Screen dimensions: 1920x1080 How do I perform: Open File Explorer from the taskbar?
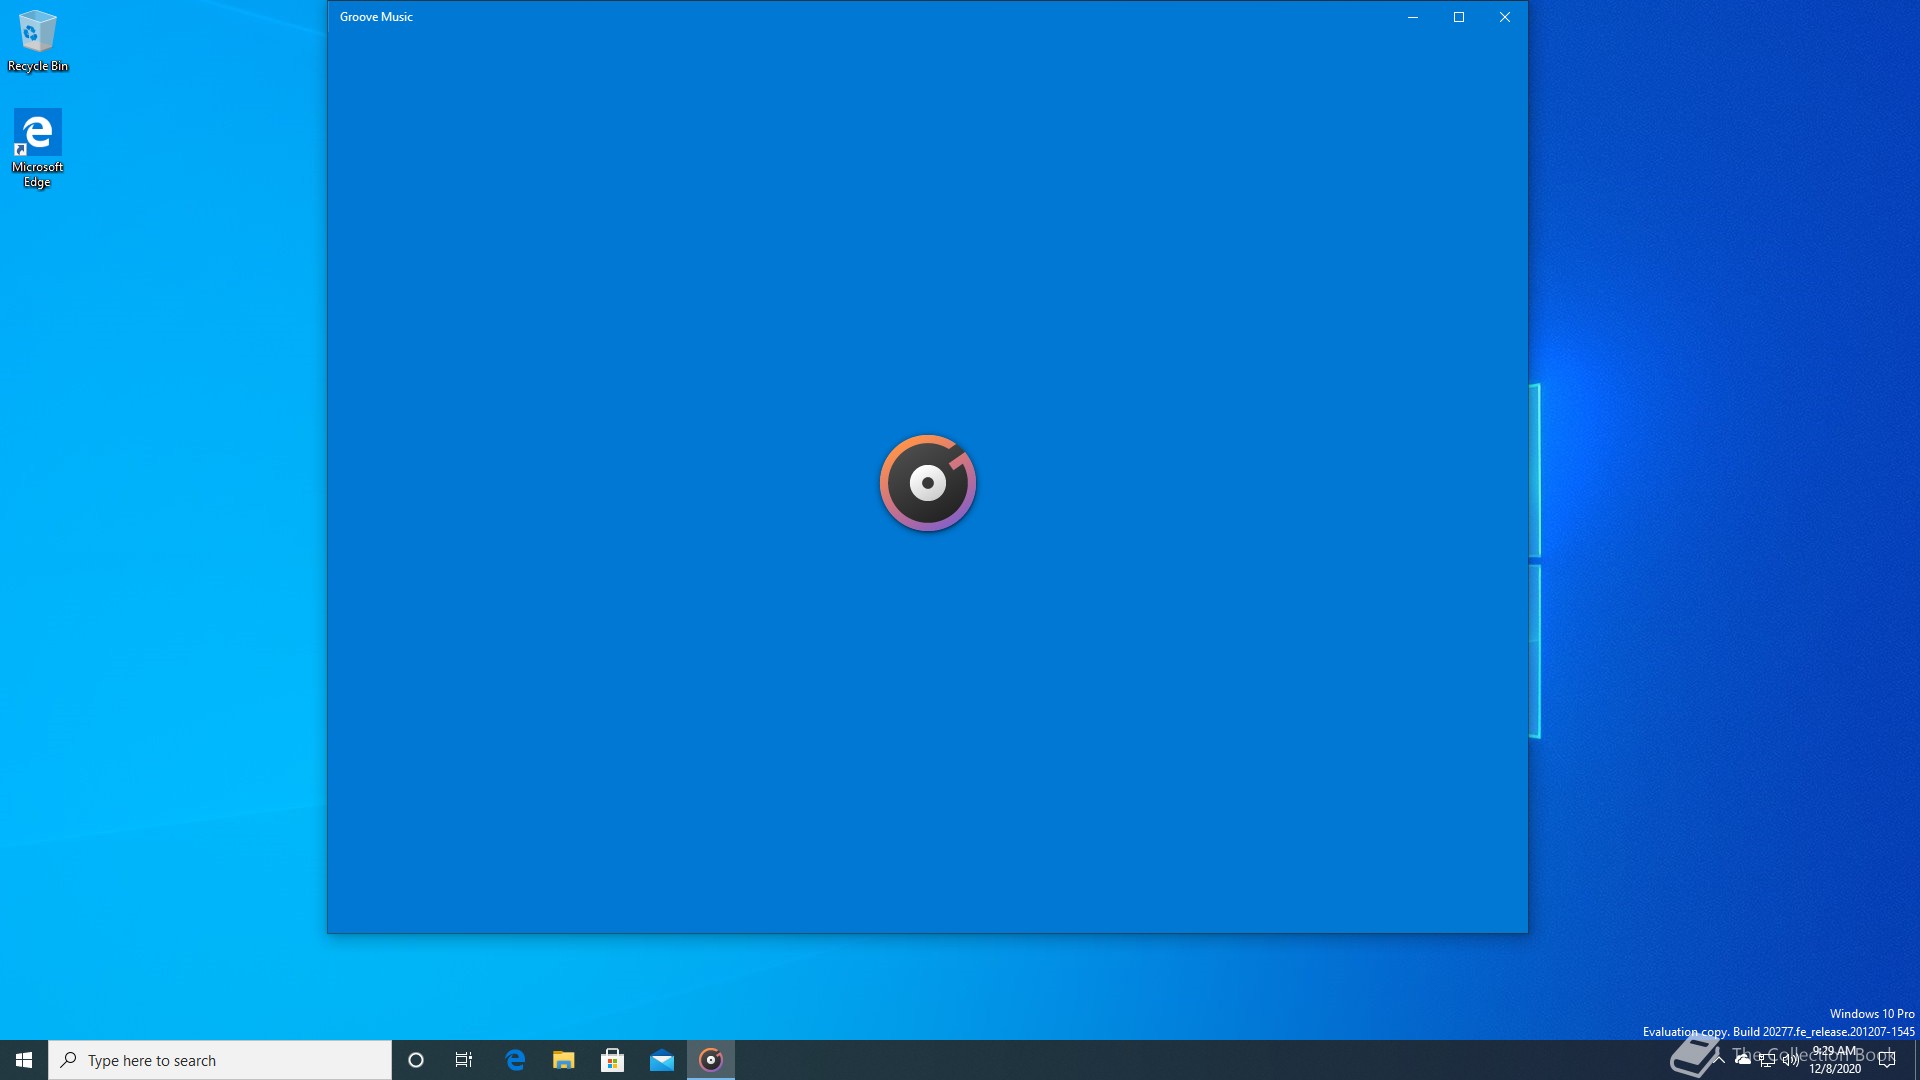(563, 1060)
